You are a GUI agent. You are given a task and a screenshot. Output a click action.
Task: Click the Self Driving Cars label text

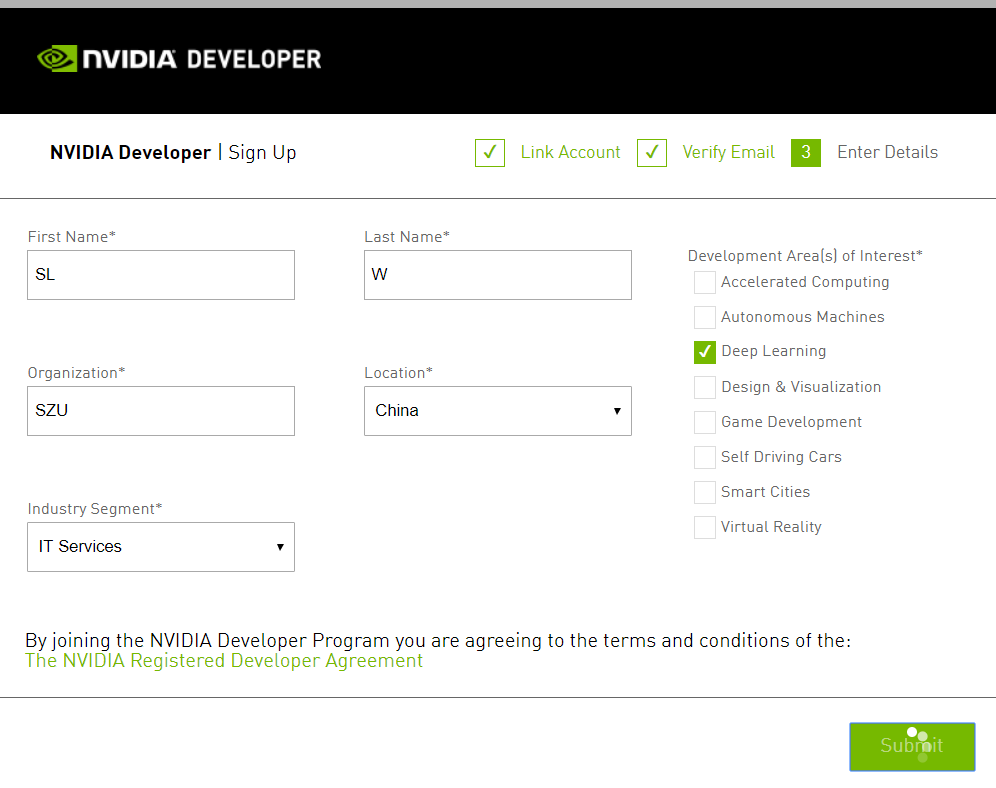pos(781,457)
